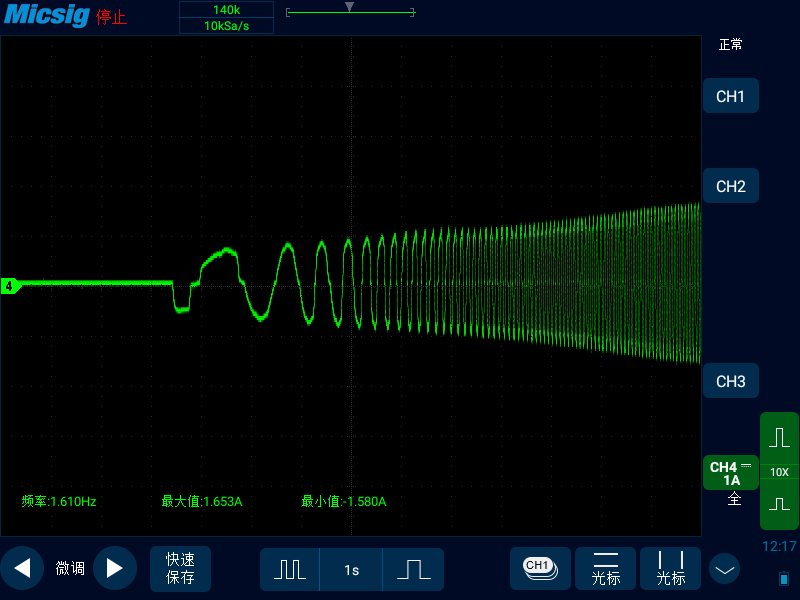
Task: Tap the red 停止 run/stop status
Action: [111, 17]
